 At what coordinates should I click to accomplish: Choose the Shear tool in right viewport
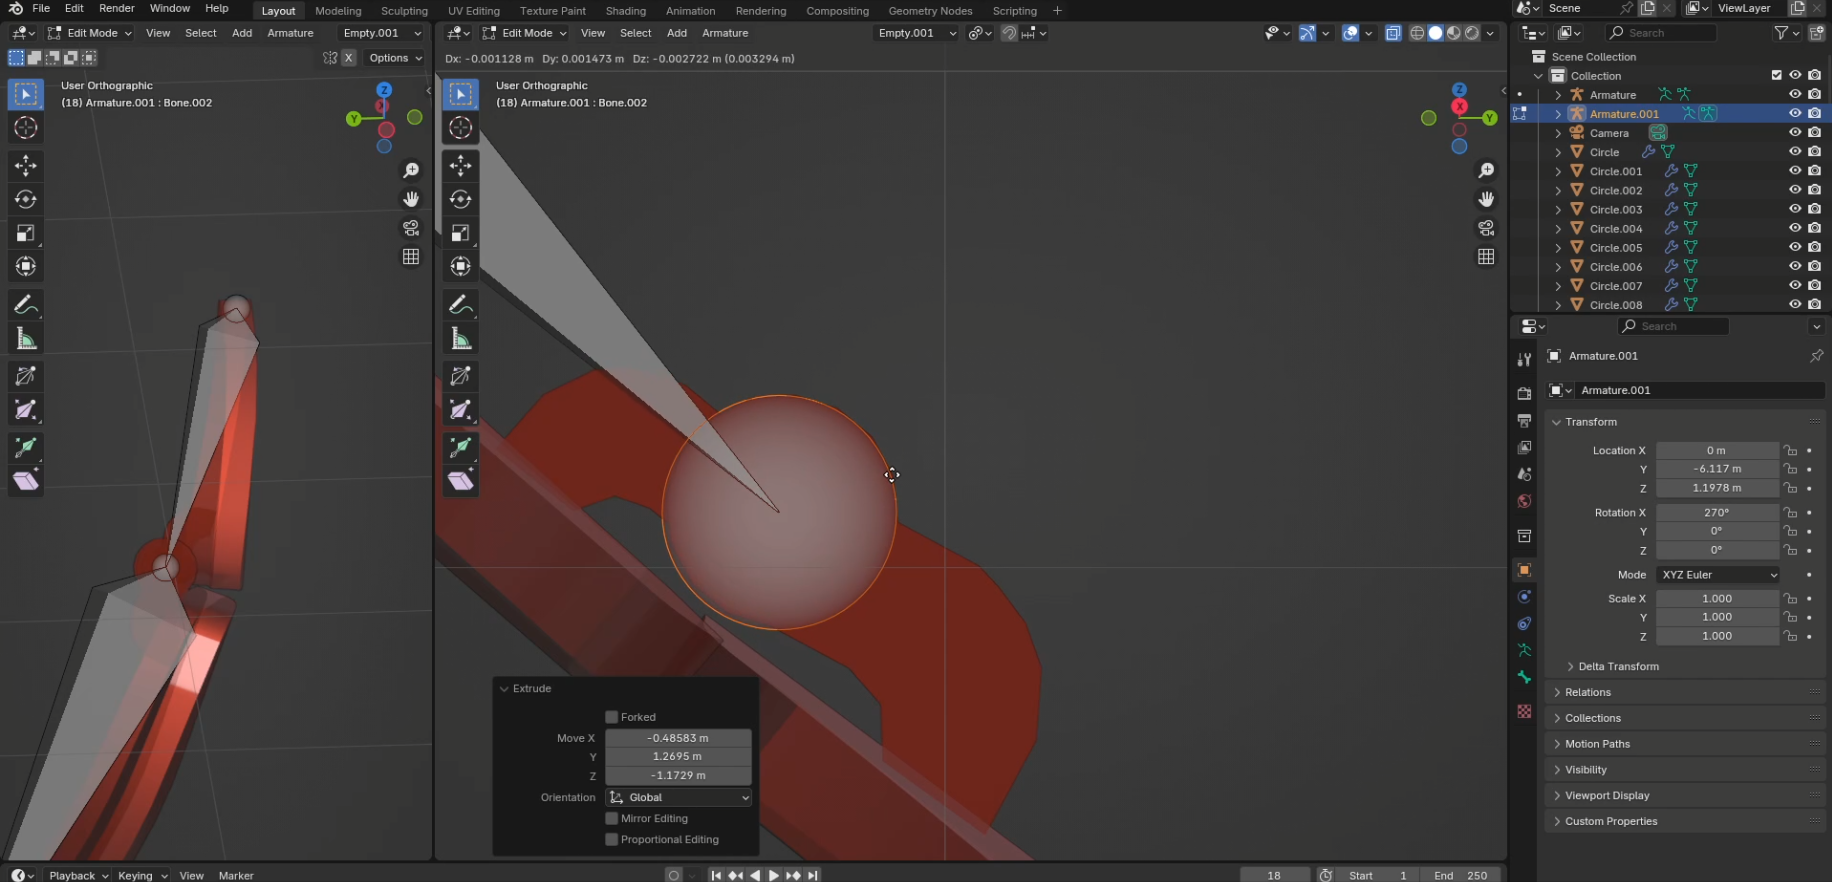click(x=460, y=481)
